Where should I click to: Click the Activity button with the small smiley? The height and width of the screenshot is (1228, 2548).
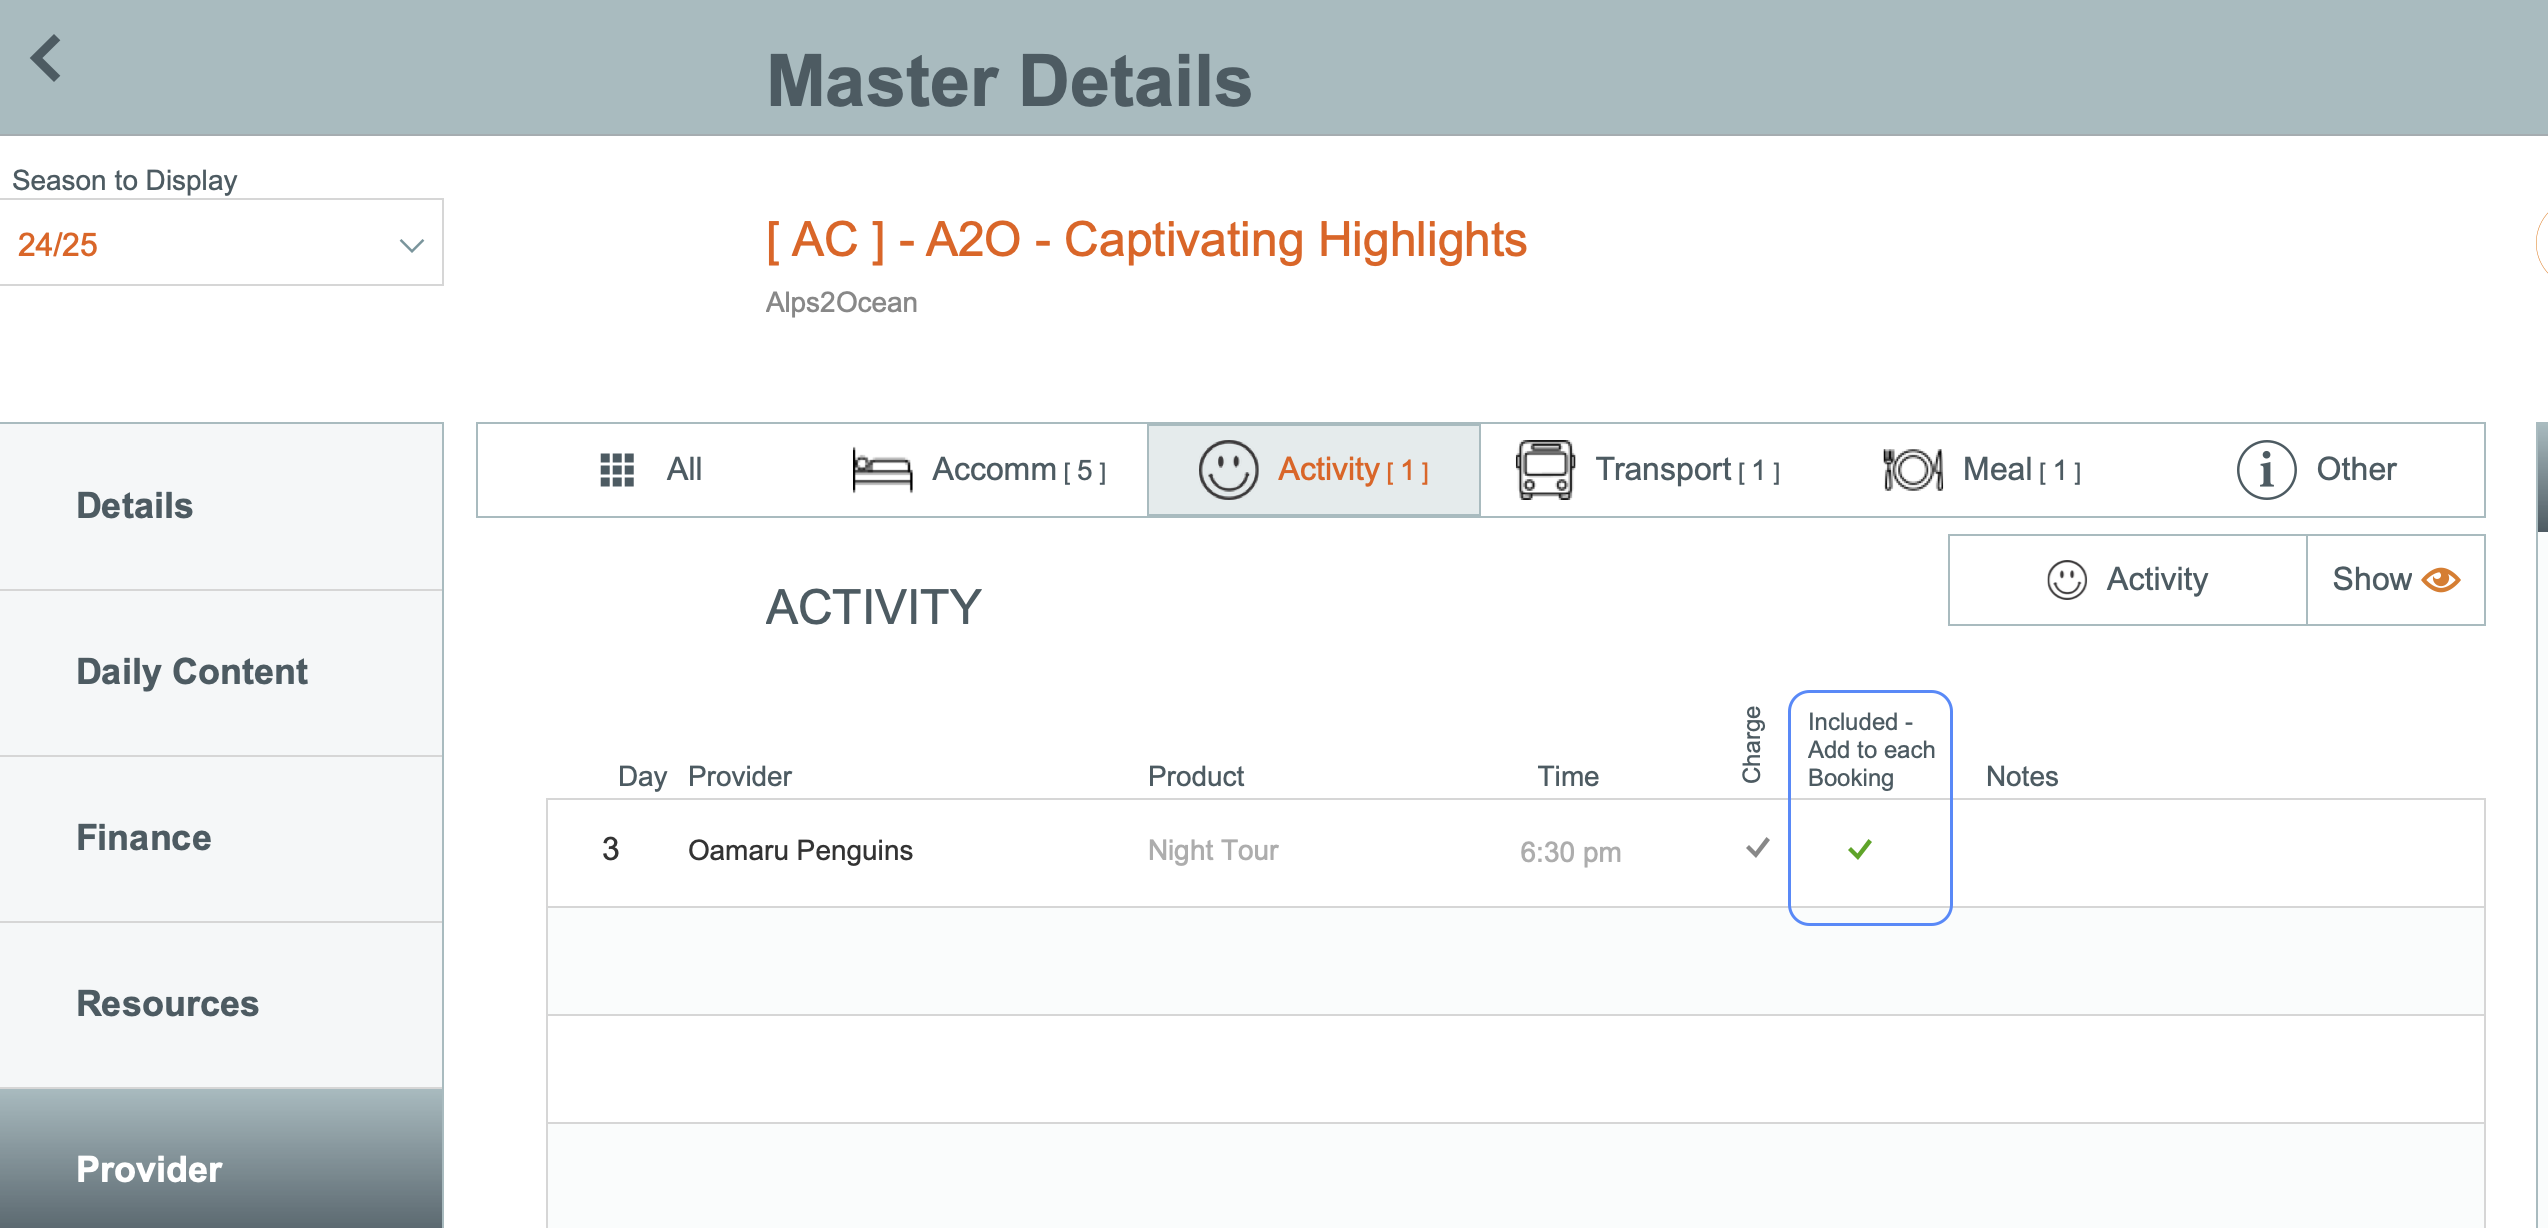tap(2127, 580)
